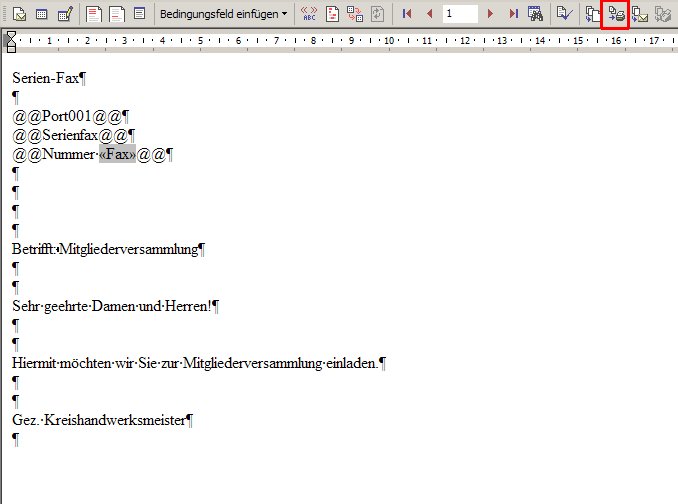Click the '@@Port001@@' line

click(x=67, y=116)
